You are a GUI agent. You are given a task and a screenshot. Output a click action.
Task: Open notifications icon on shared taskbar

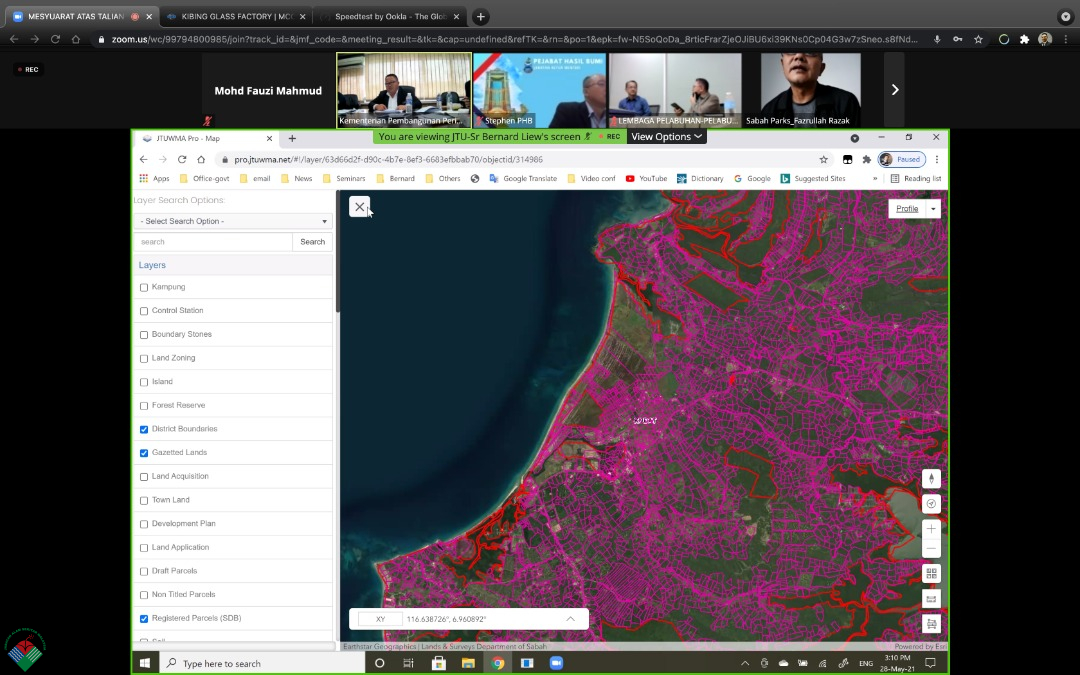[930, 663]
